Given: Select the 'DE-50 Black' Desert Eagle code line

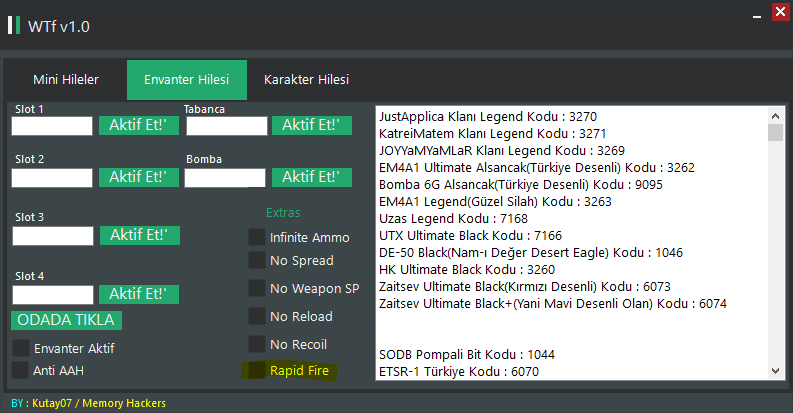Looking at the screenshot, I should pyautogui.click(x=531, y=253).
